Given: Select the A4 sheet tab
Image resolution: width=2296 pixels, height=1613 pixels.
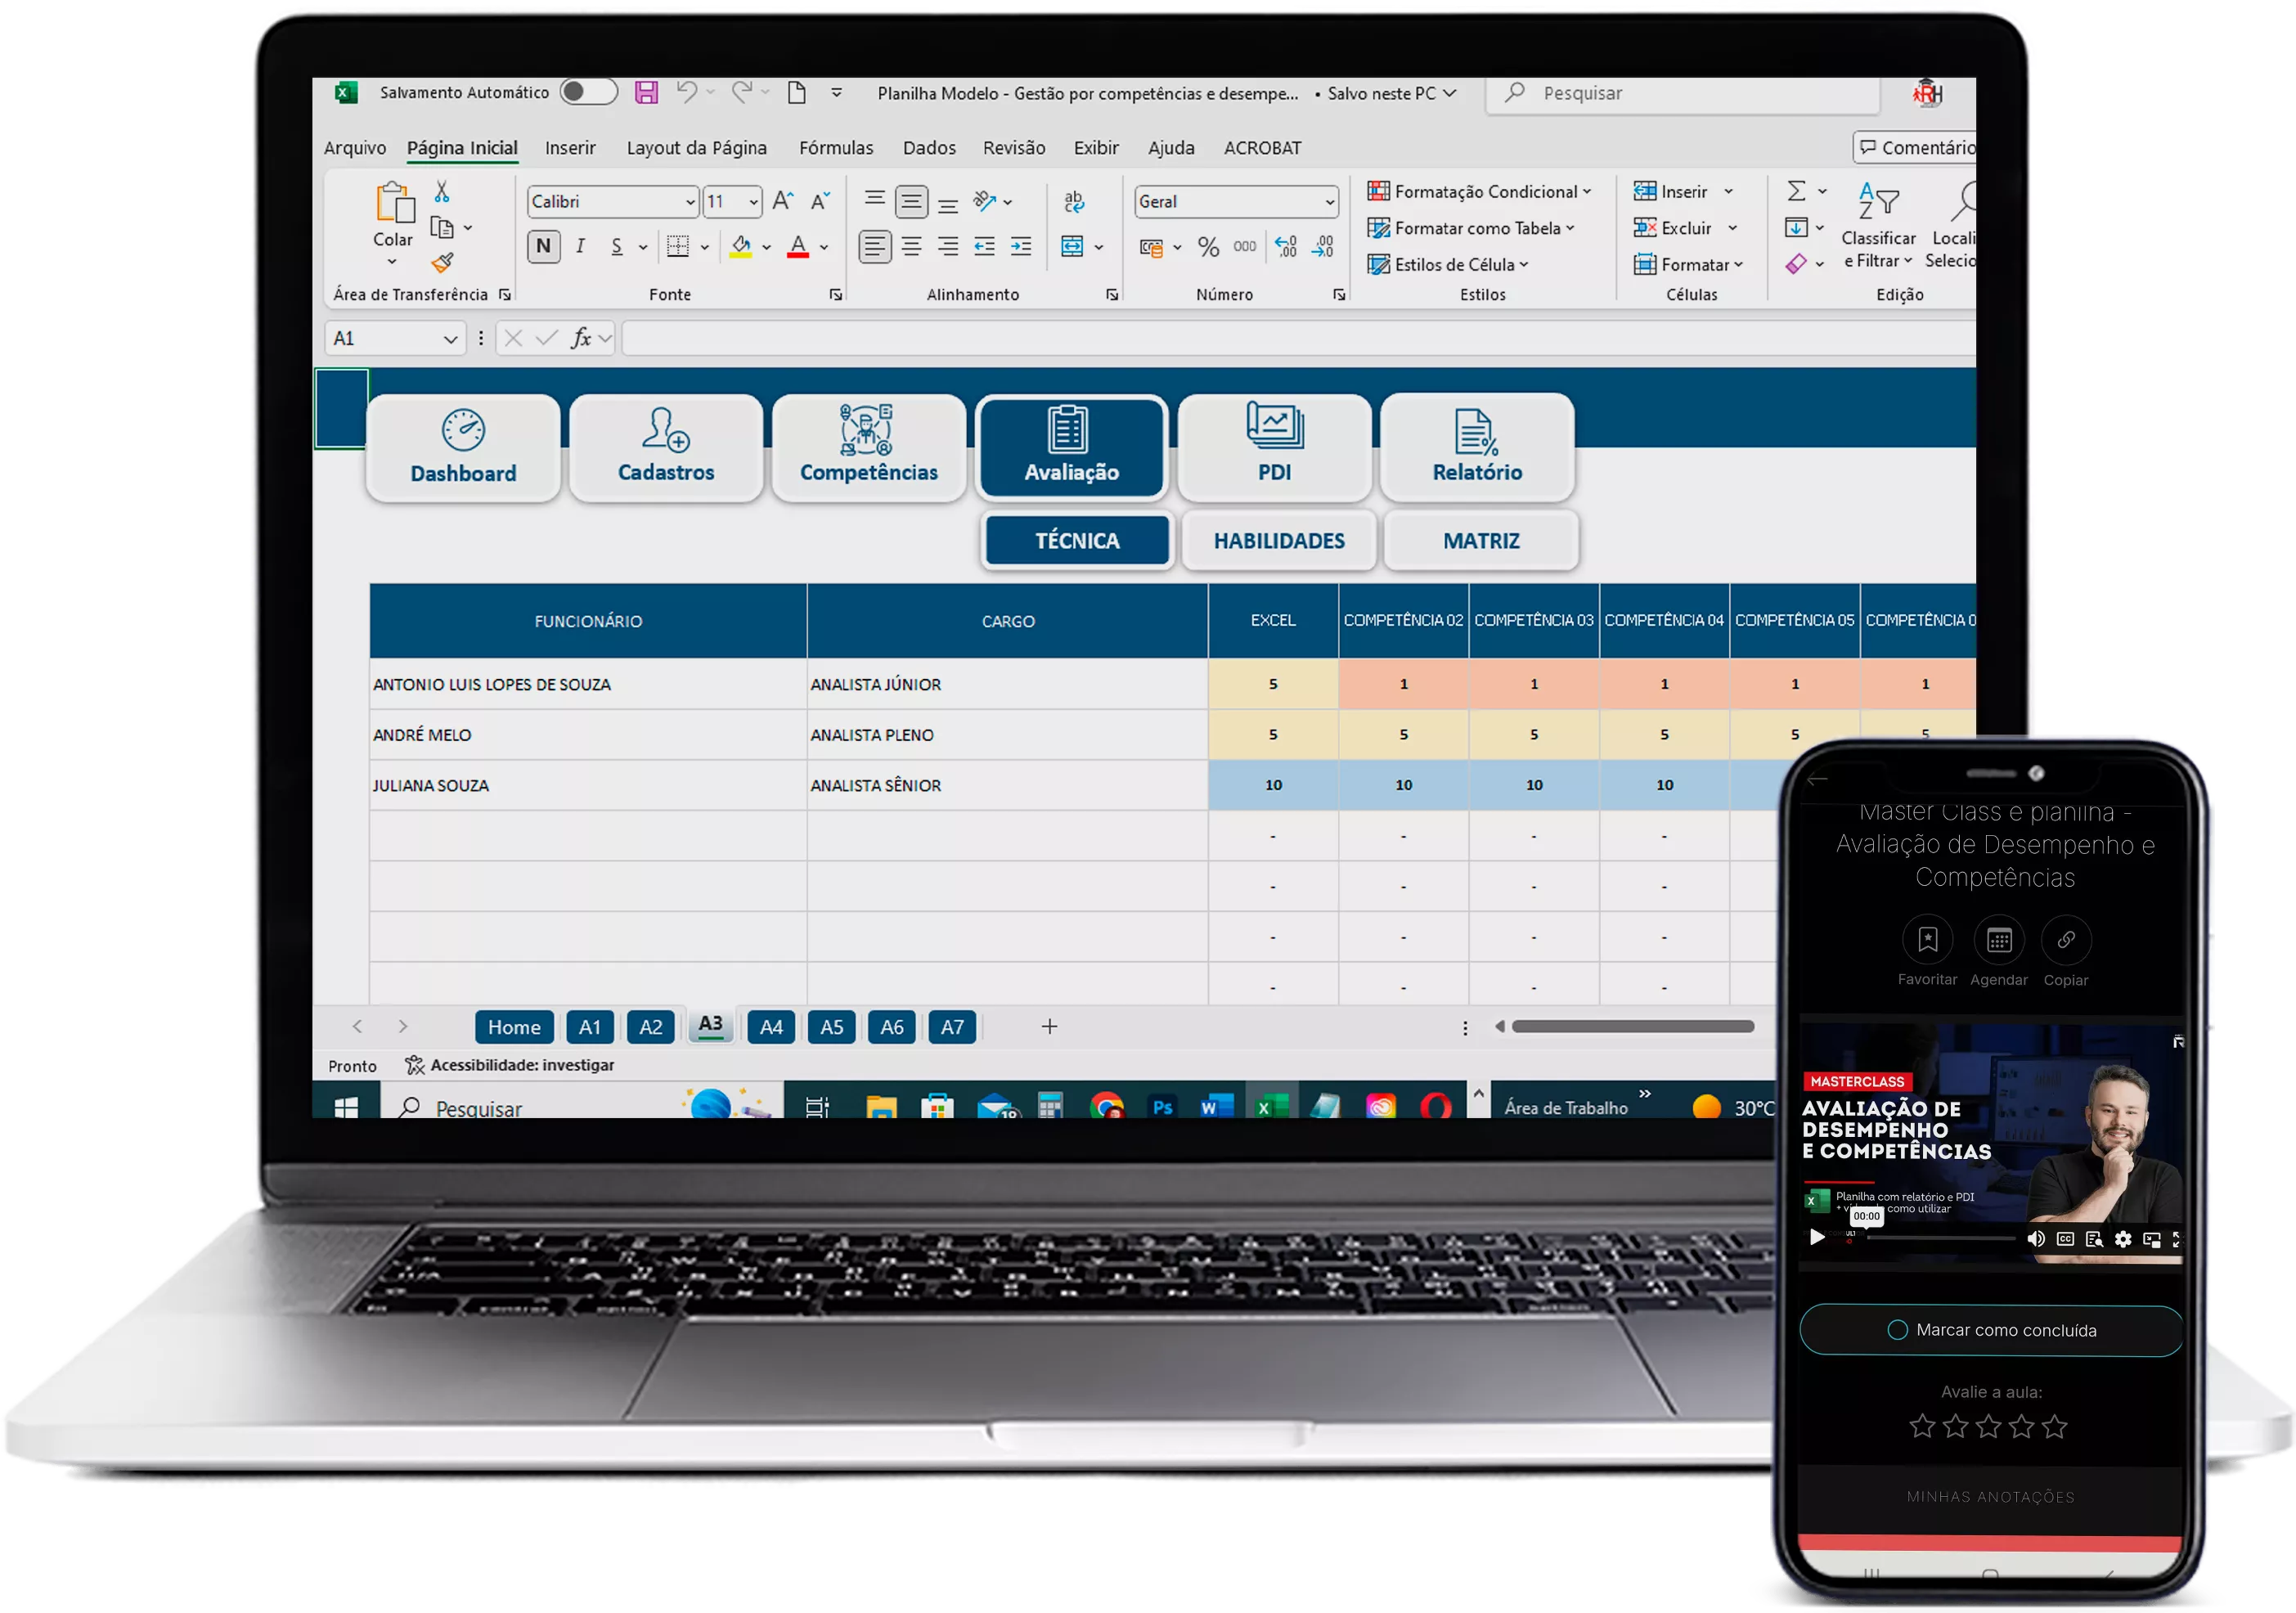Looking at the screenshot, I should (x=771, y=1027).
